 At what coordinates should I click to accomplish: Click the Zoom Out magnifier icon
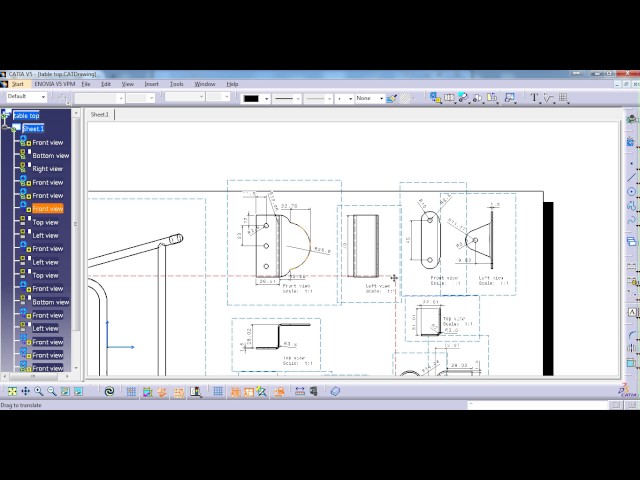pos(52,391)
